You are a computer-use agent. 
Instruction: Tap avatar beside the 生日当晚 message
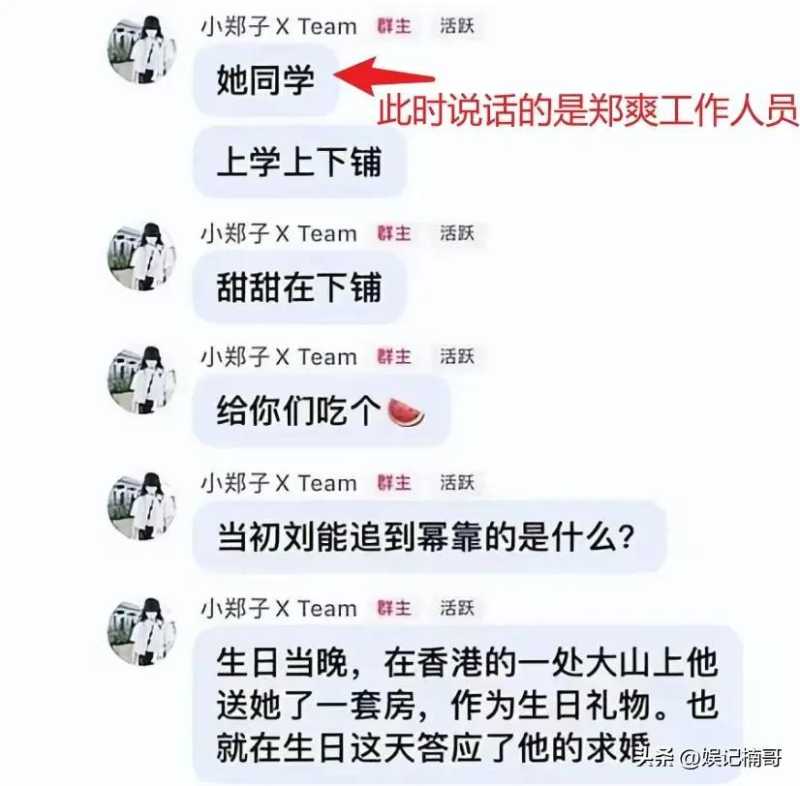[x=141, y=632]
